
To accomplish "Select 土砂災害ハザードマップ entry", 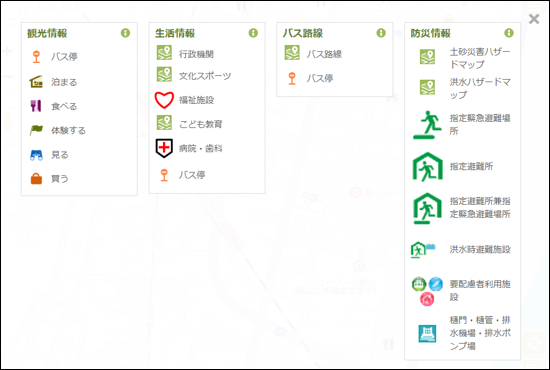I will pos(479,58).
